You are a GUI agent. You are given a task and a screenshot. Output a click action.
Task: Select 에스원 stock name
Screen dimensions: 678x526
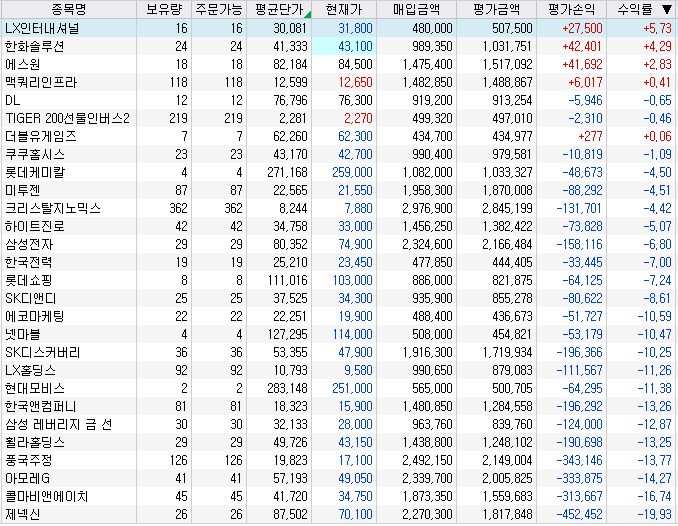pos(22,64)
